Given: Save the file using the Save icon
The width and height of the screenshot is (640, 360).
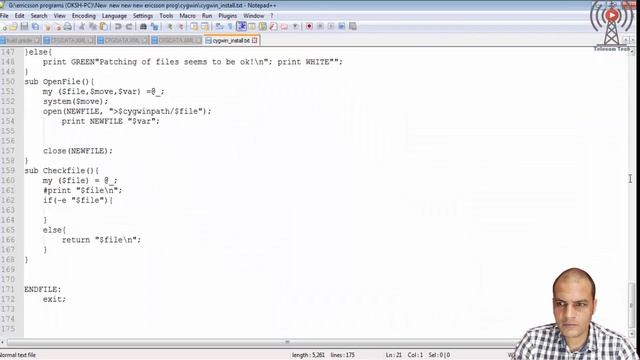Looking at the screenshot, I should coord(24,27).
